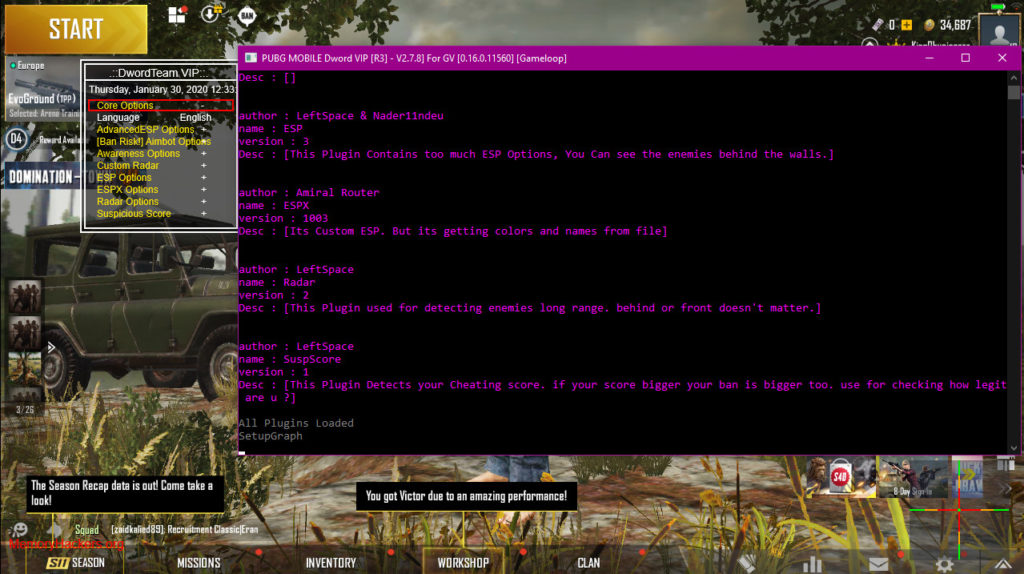Screen dimensions: 1024x574
Task: Open the download resources icon
Action: (x=211, y=14)
